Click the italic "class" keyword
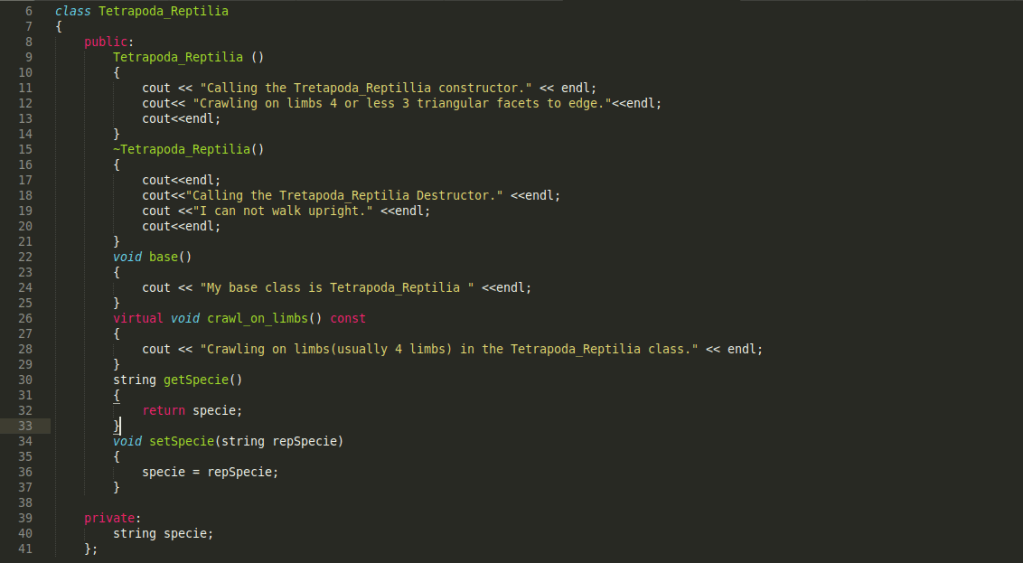The width and height of the screenshot is (1023, 563). pos(73,11)
